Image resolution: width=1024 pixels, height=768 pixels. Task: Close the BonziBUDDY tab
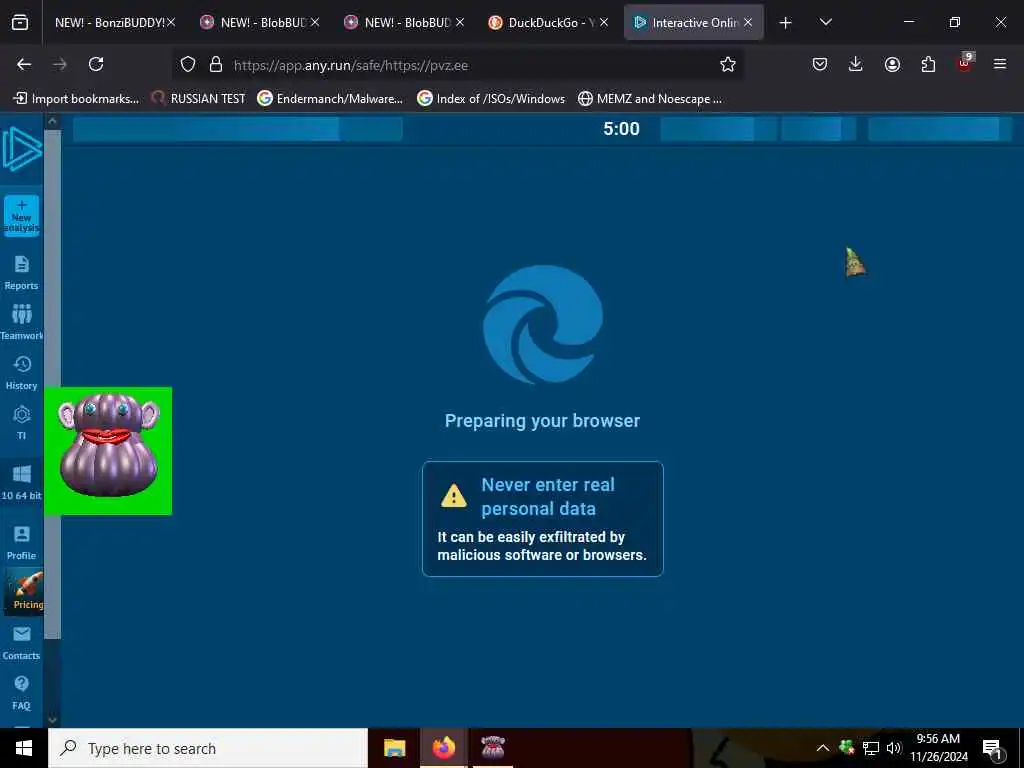[x=171, y=22]
